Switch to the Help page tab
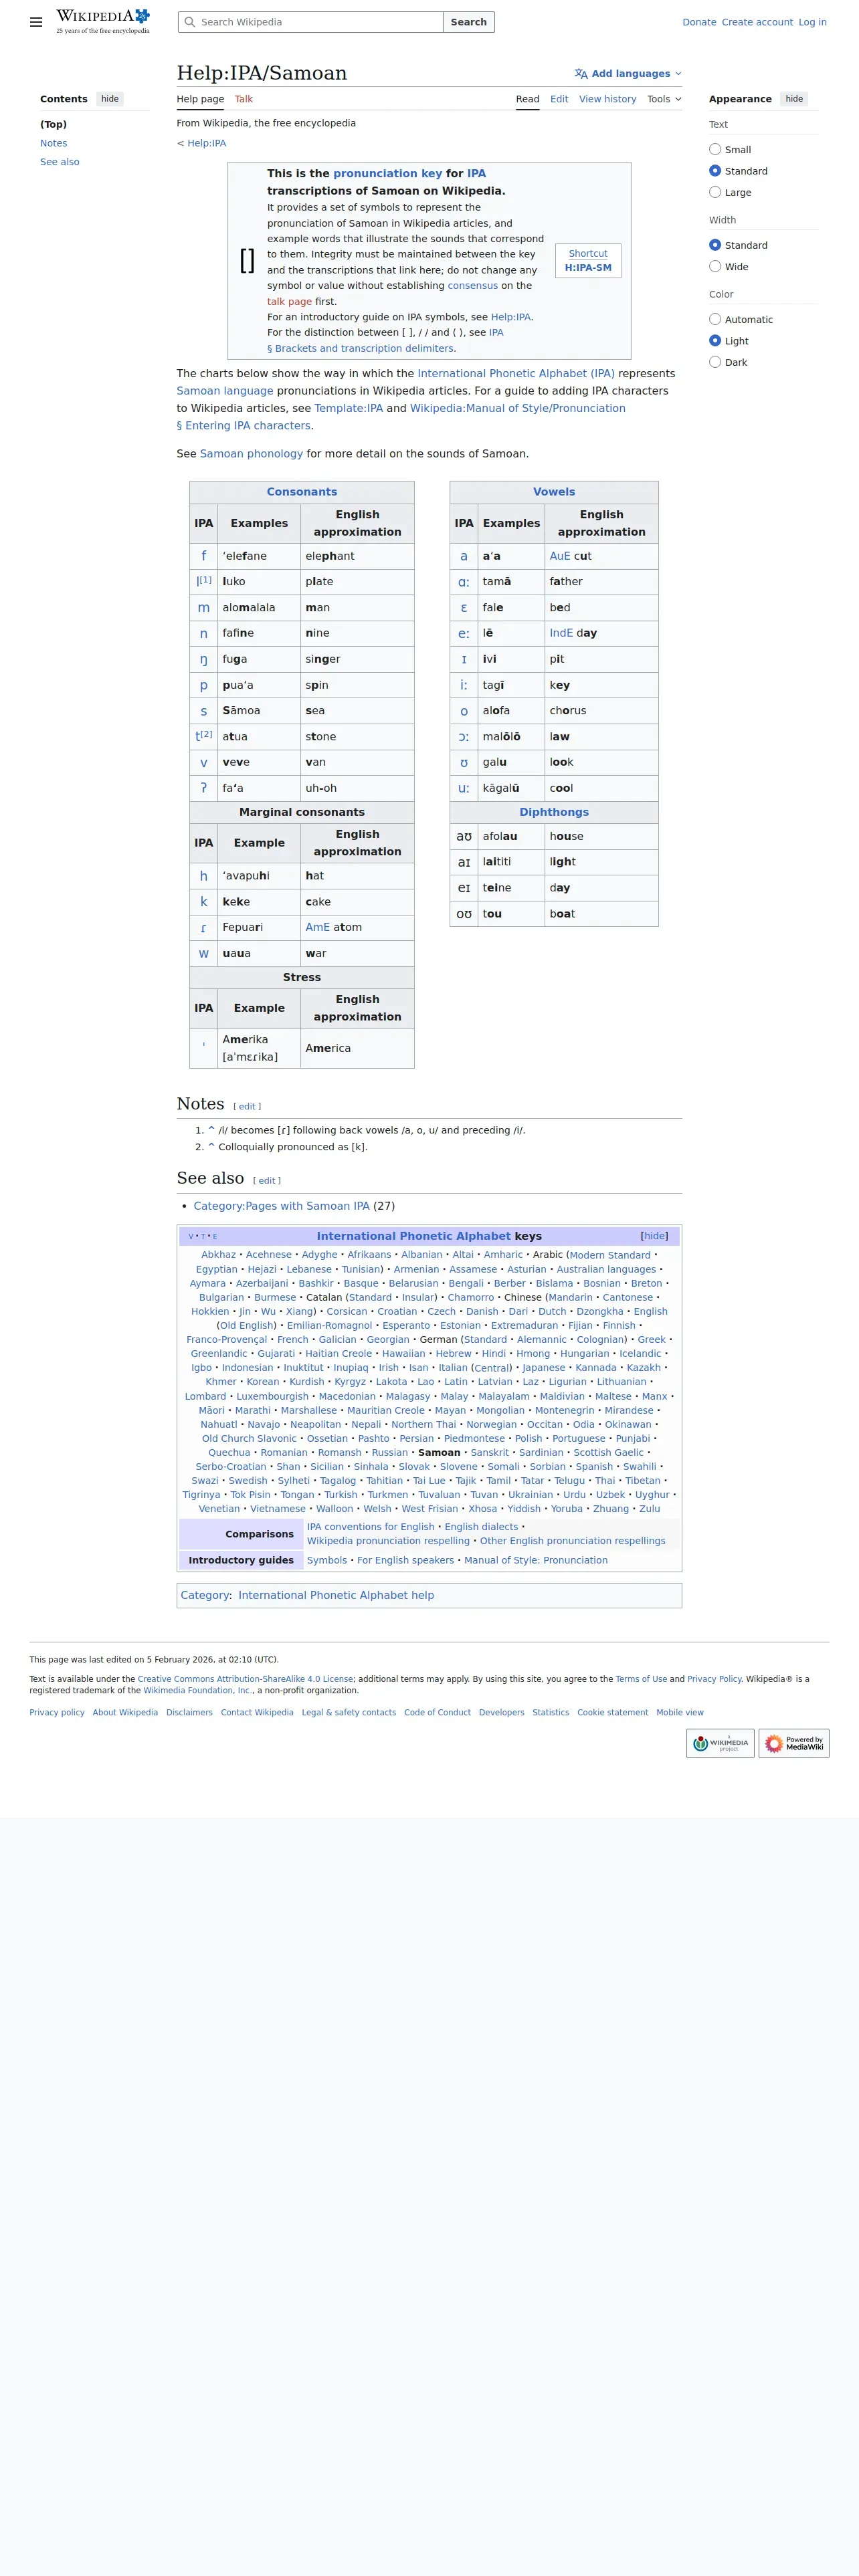859x2576 pixels. [x=200, y=99]
